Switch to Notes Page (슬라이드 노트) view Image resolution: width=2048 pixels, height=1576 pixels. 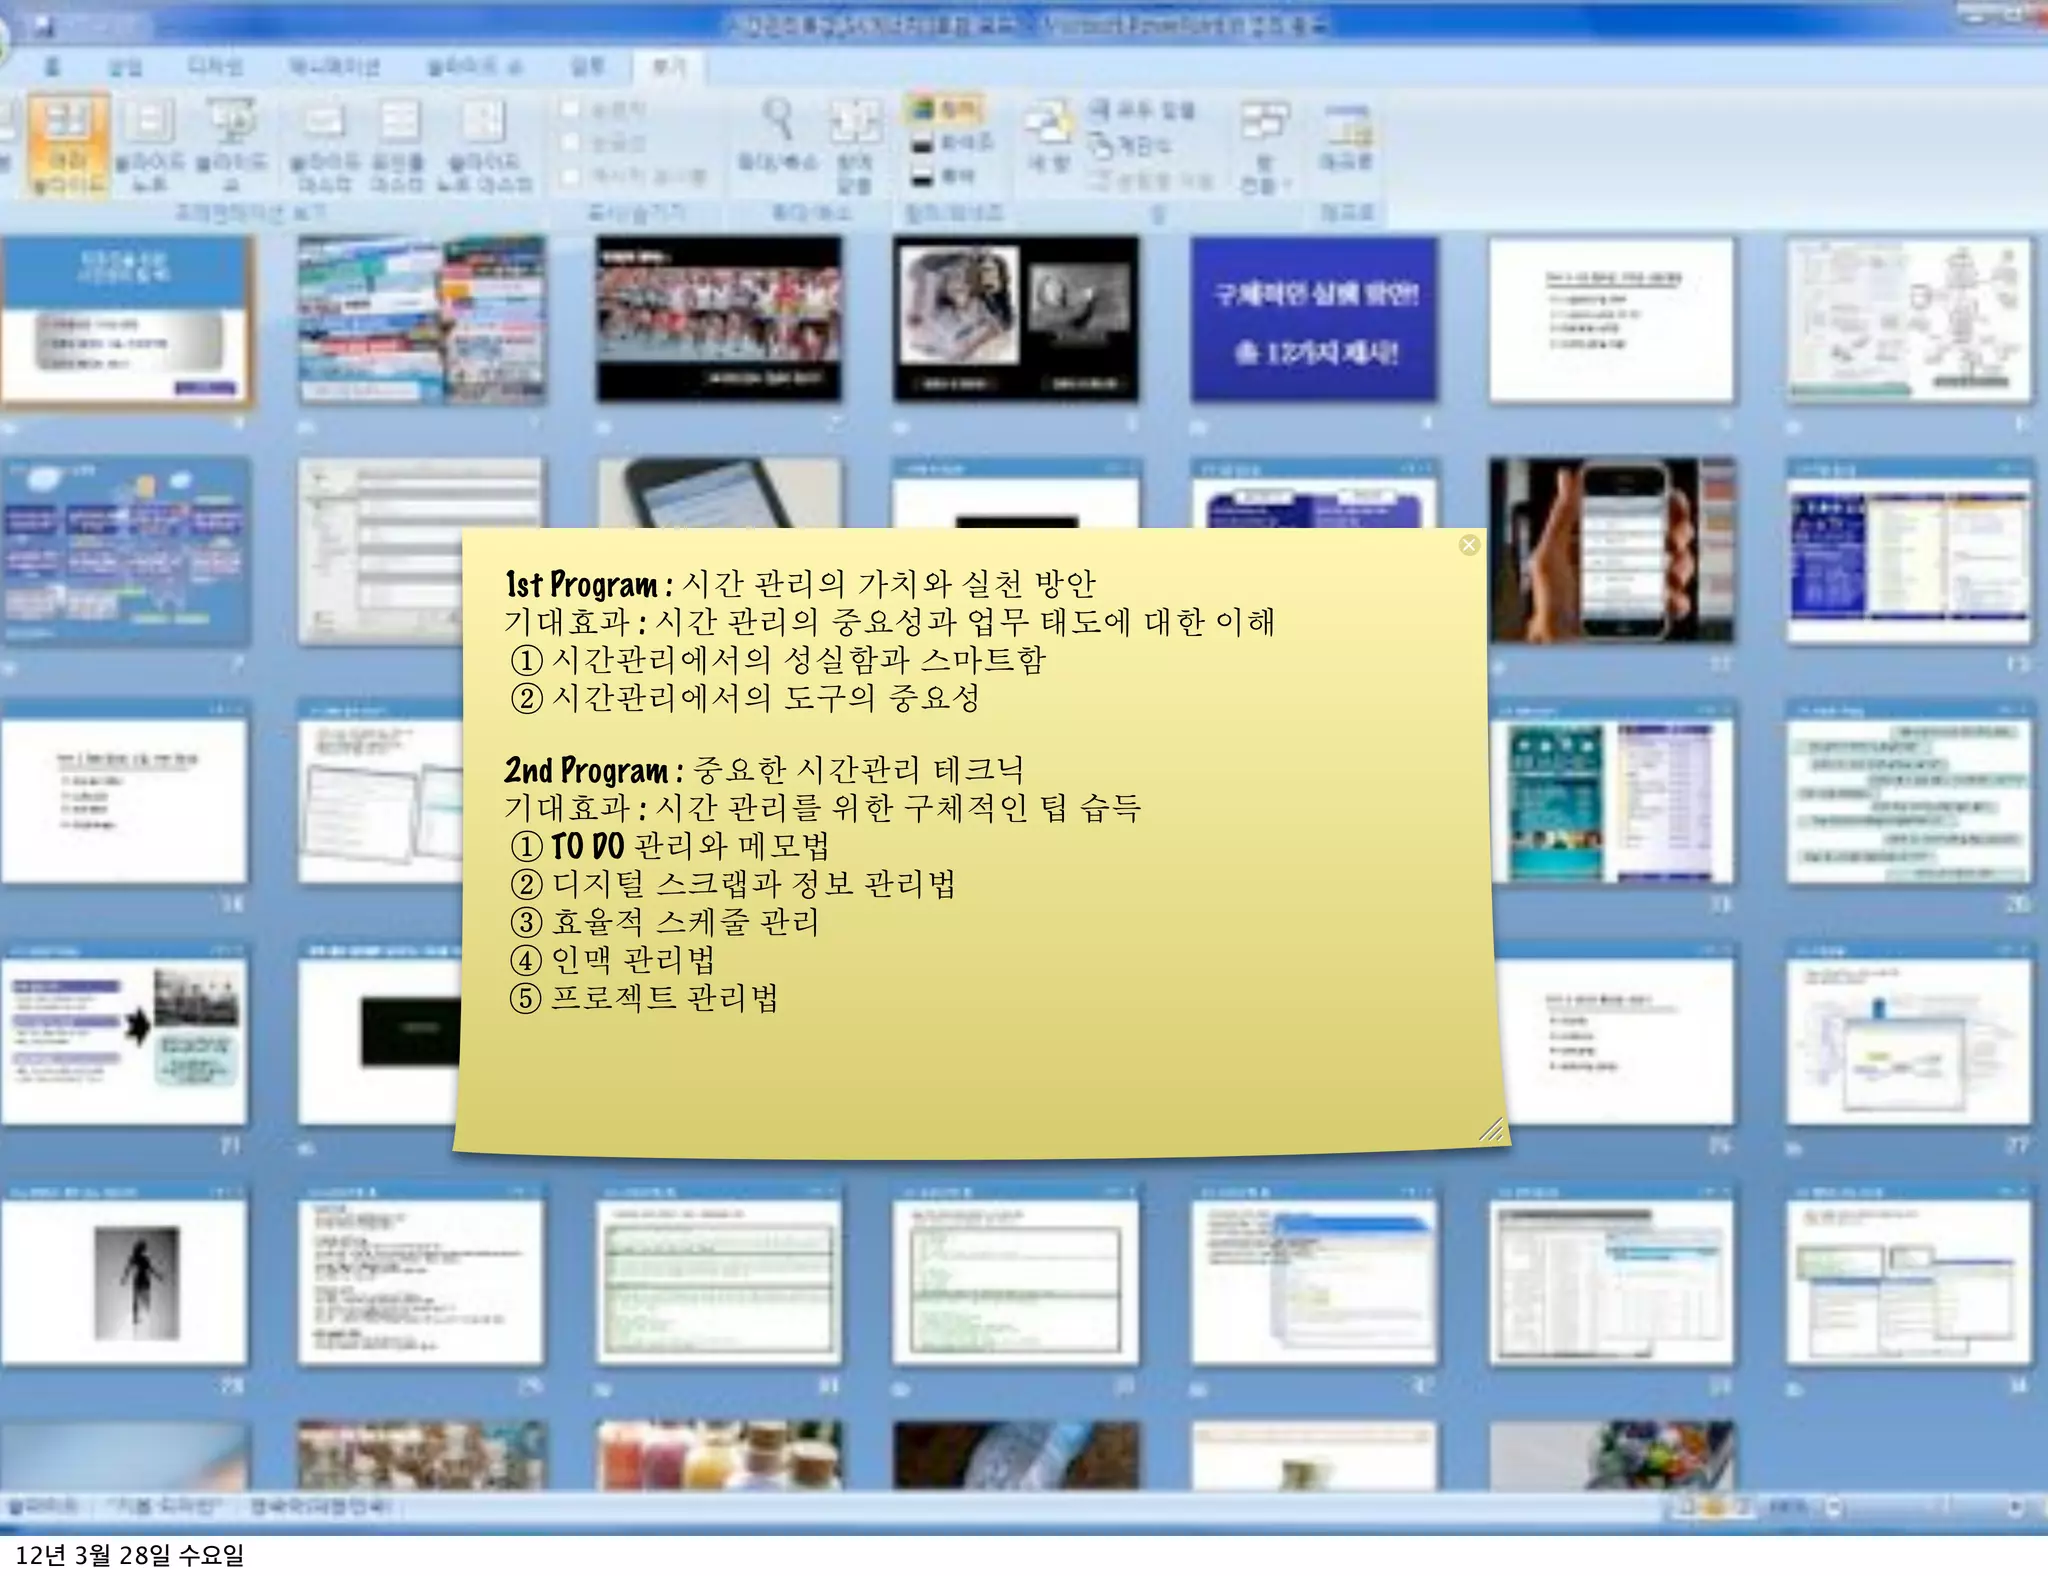click(x=149, y=144)
